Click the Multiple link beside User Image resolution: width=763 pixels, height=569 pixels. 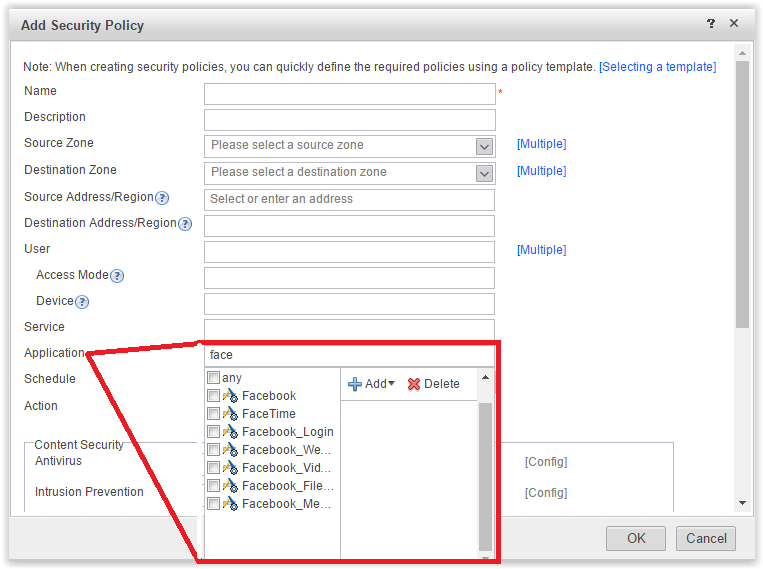click(x=541, y=250)
